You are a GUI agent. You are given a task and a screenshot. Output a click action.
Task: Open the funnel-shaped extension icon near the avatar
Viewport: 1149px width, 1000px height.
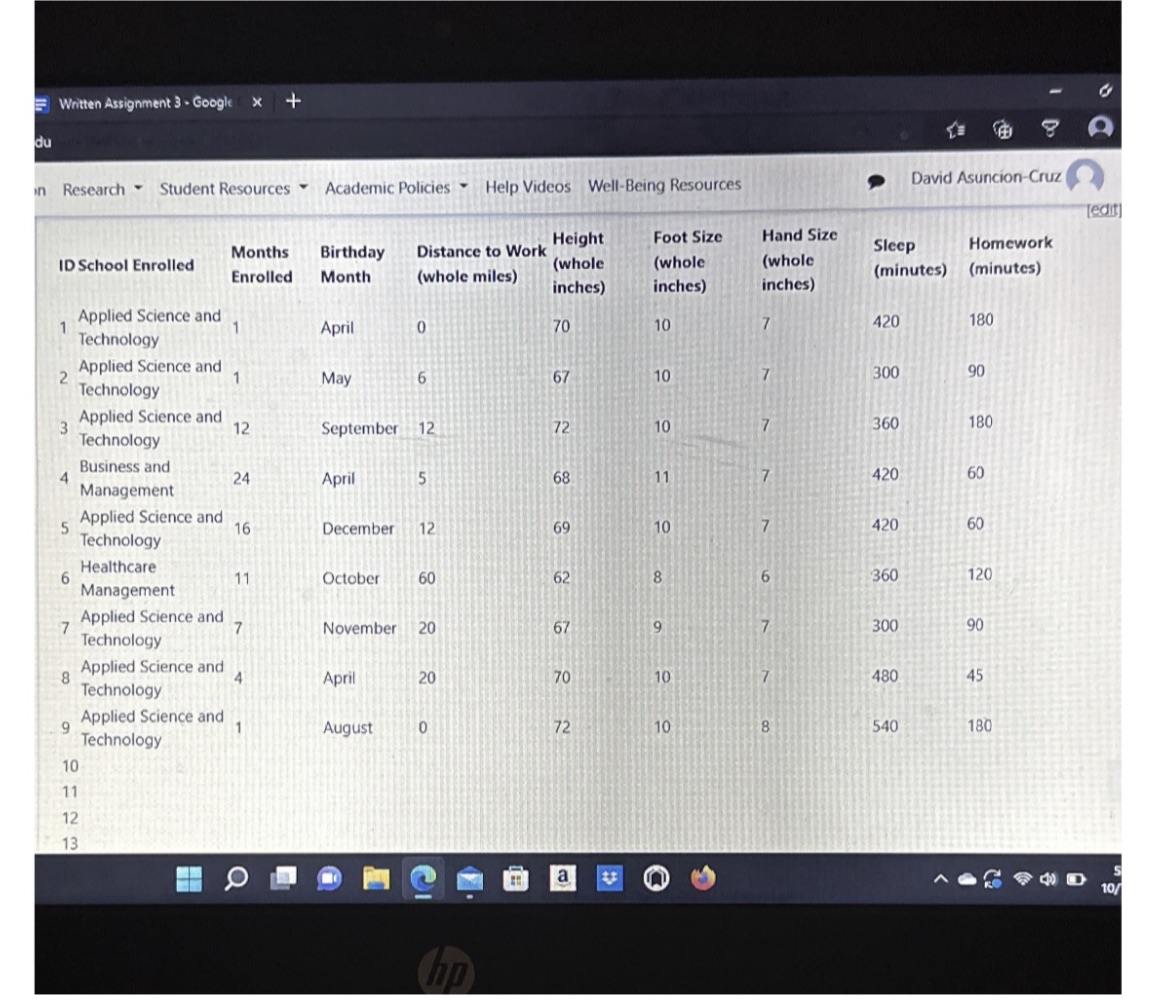point(1049,129)
